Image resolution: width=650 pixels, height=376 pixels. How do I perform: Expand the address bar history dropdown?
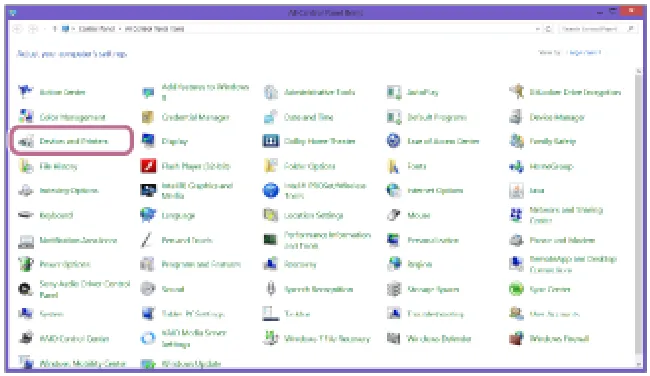537,29
